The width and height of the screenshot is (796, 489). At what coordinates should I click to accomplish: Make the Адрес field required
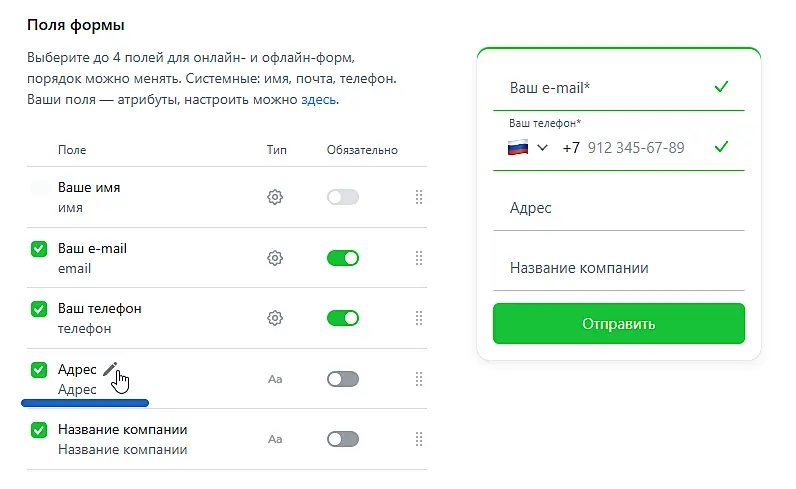[342, 379]
